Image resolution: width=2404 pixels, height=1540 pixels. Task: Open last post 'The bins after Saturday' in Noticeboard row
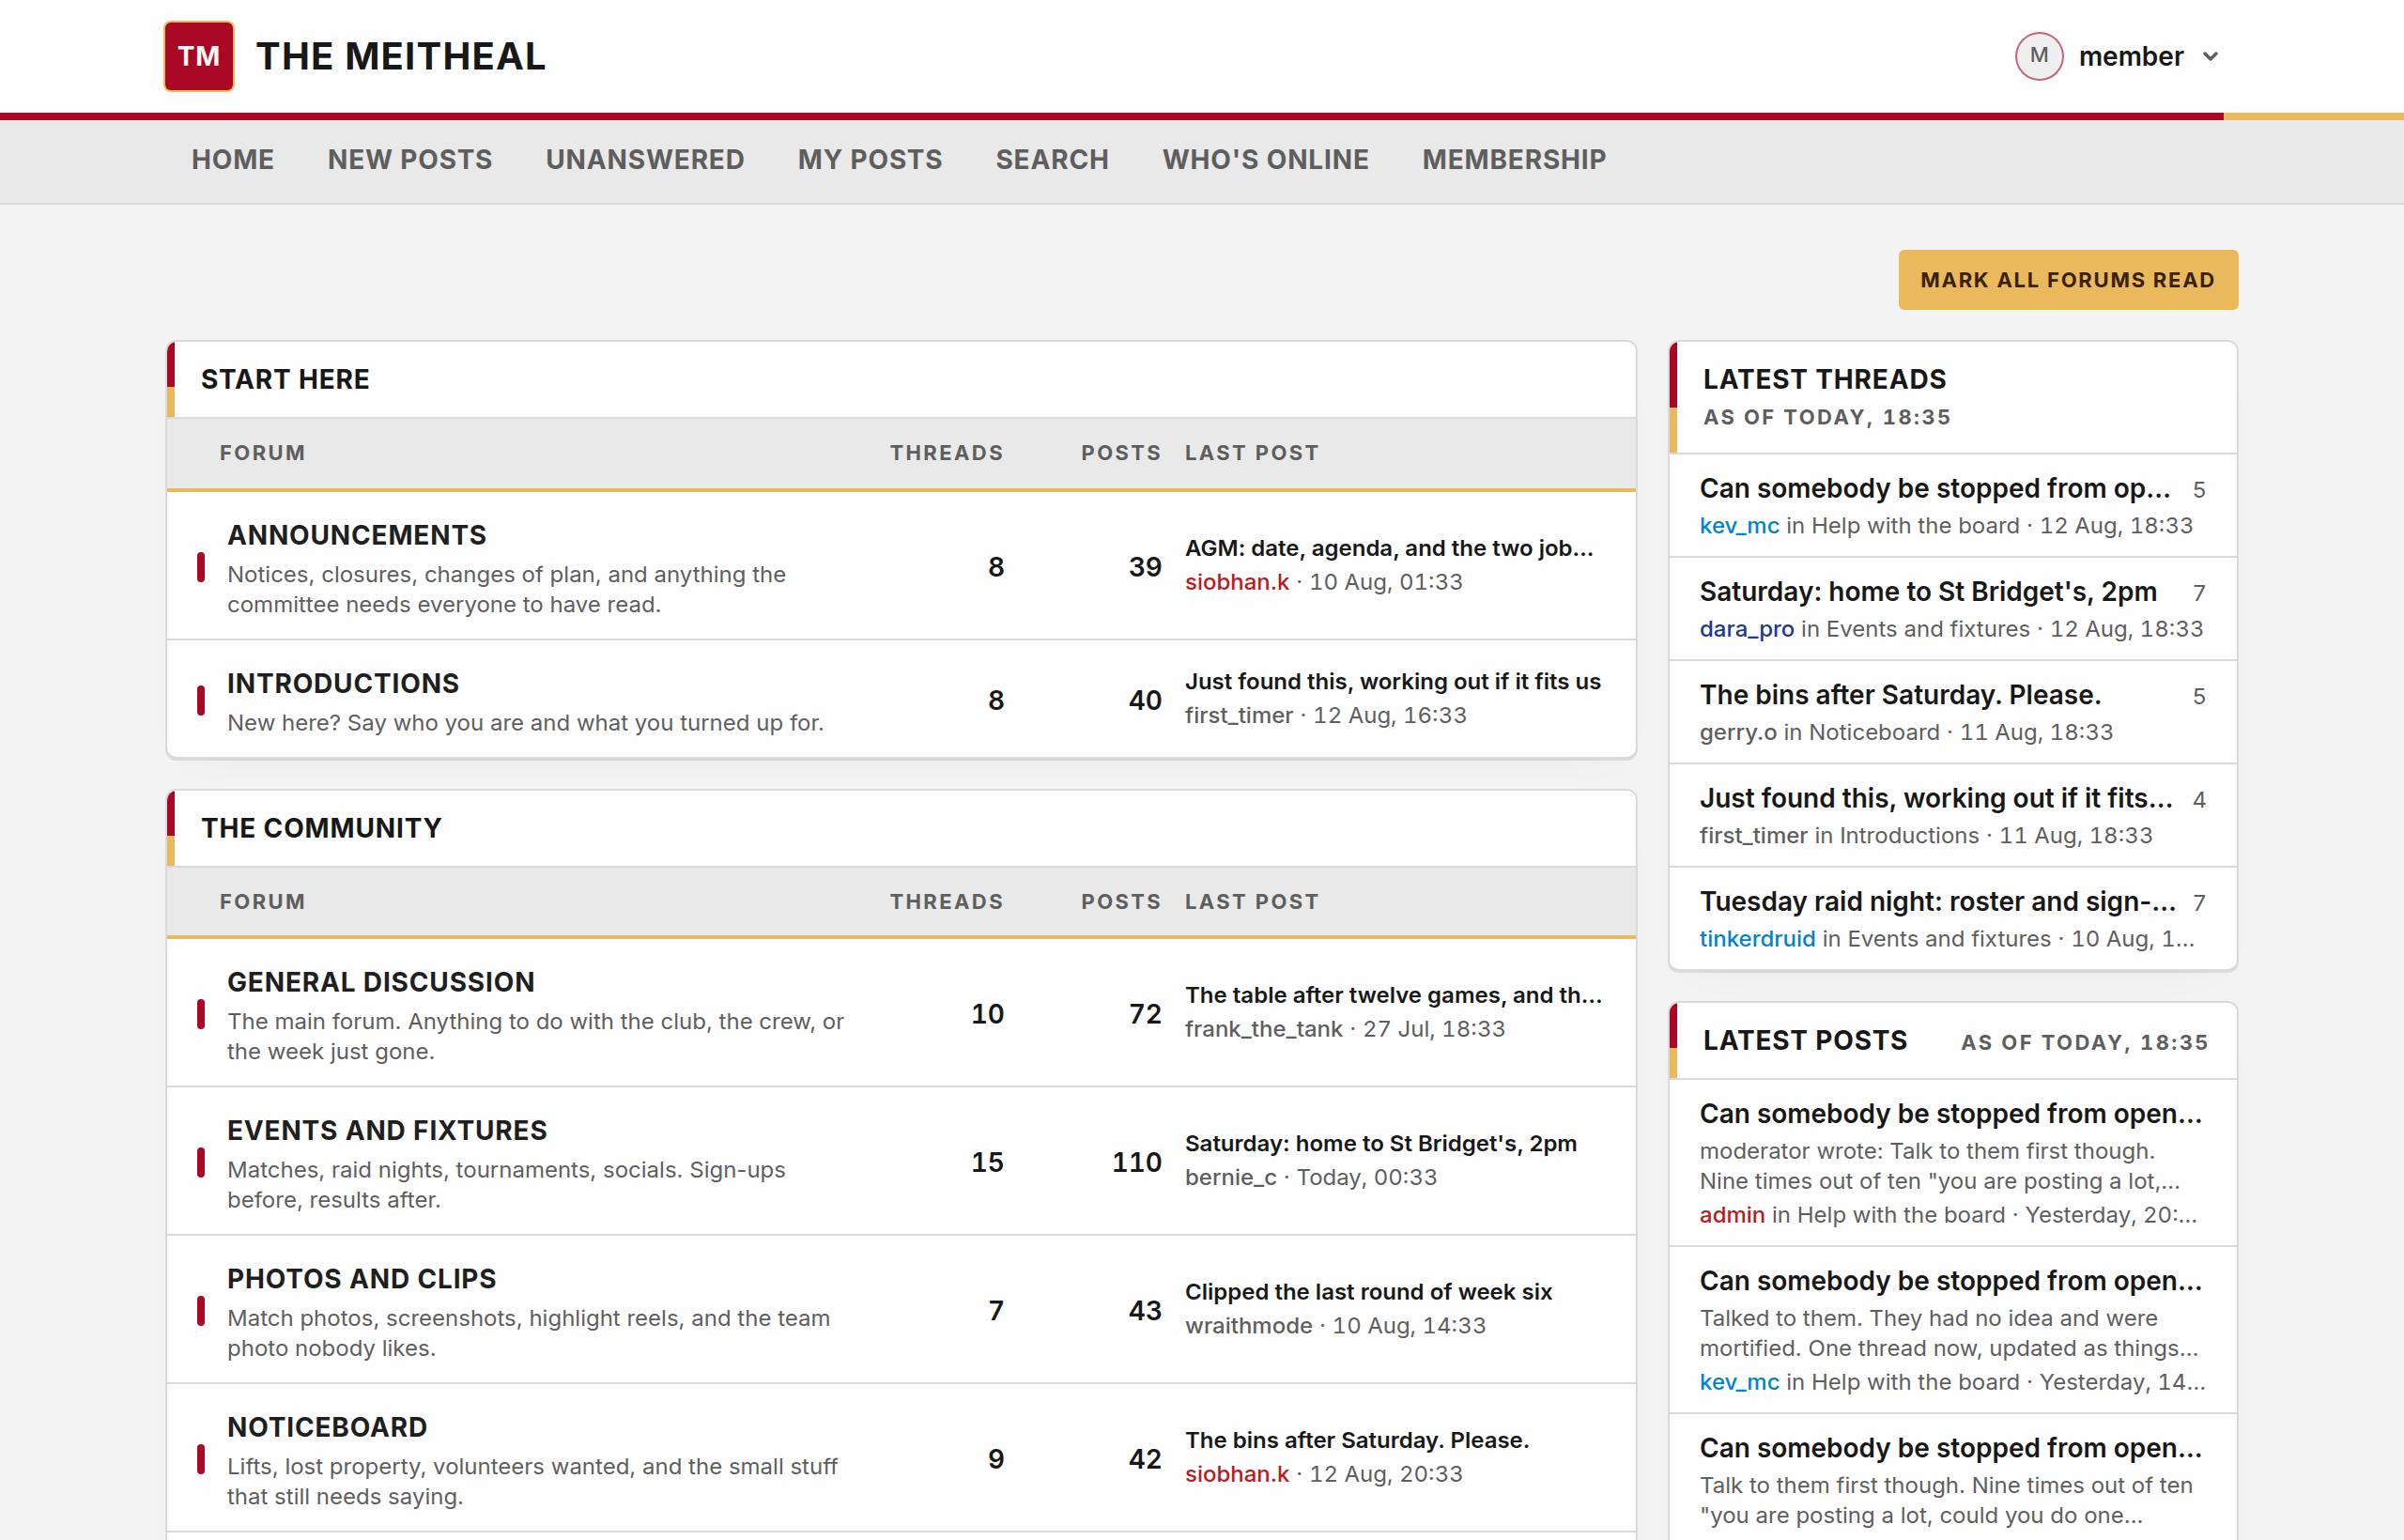(1357, 1440)
